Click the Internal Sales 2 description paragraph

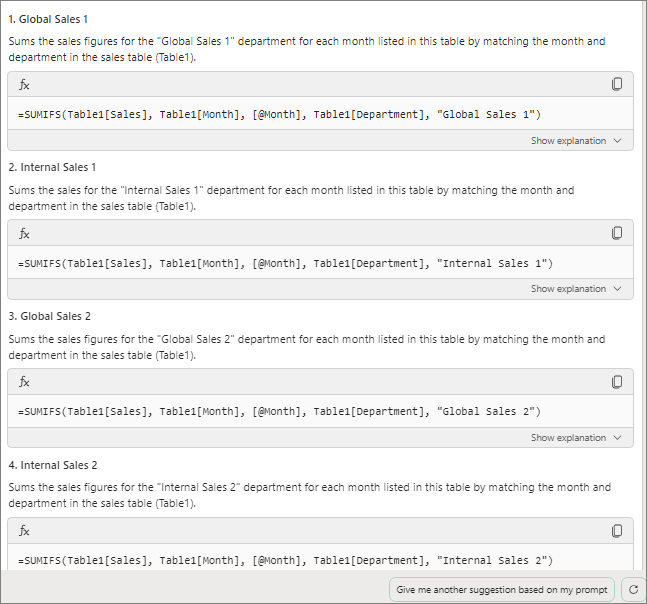[x=310, y=495]
